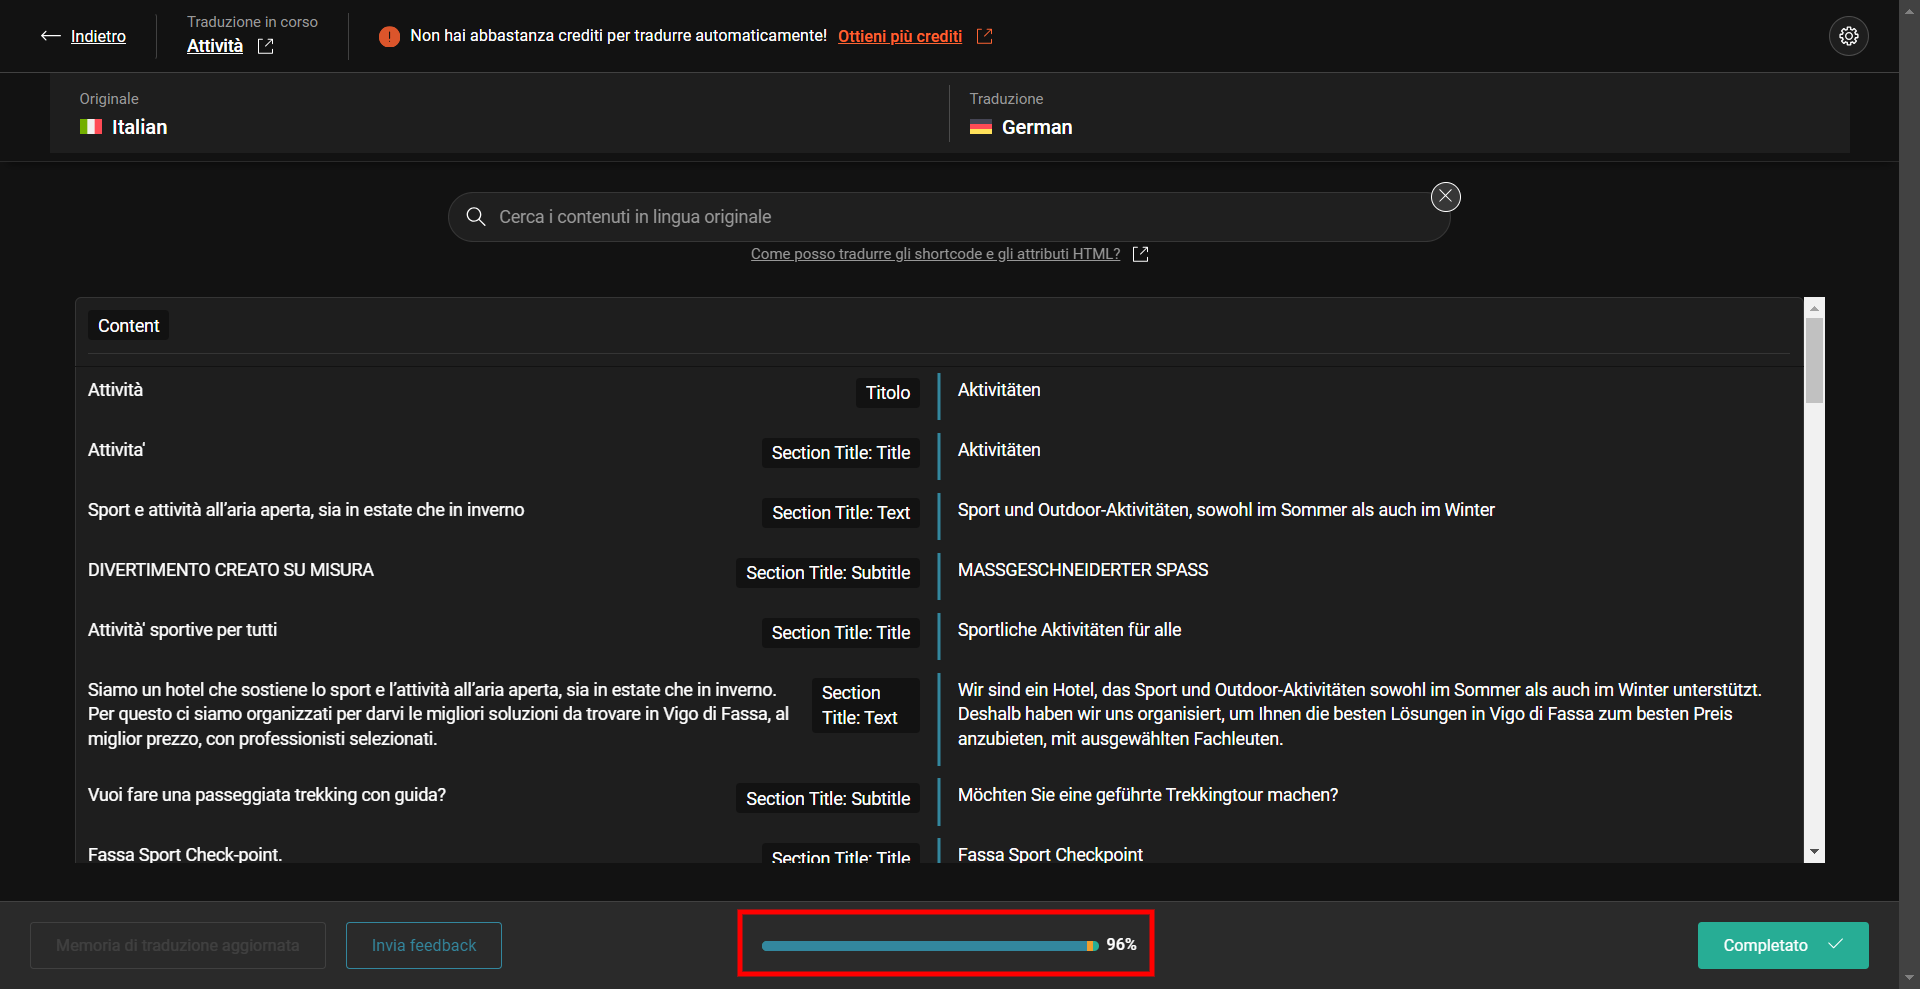Click the external link icon beside Attività

[x=265, y=46]
